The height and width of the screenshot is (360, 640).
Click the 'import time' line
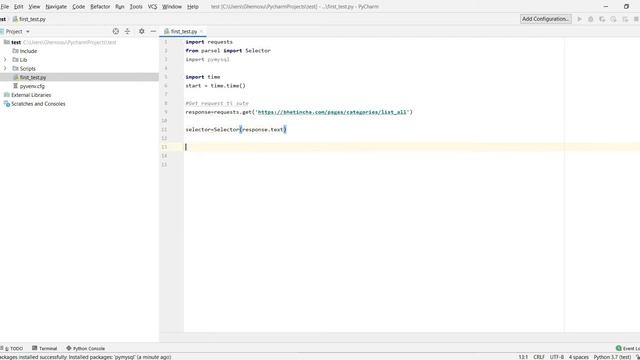coord(203,77)
